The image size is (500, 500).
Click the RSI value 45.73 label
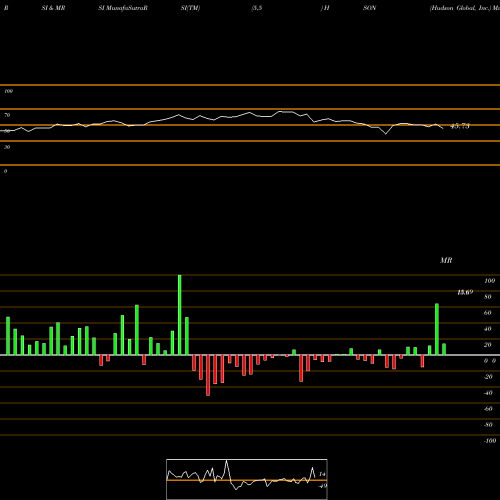pyautogui.click(x=460, y=126)
